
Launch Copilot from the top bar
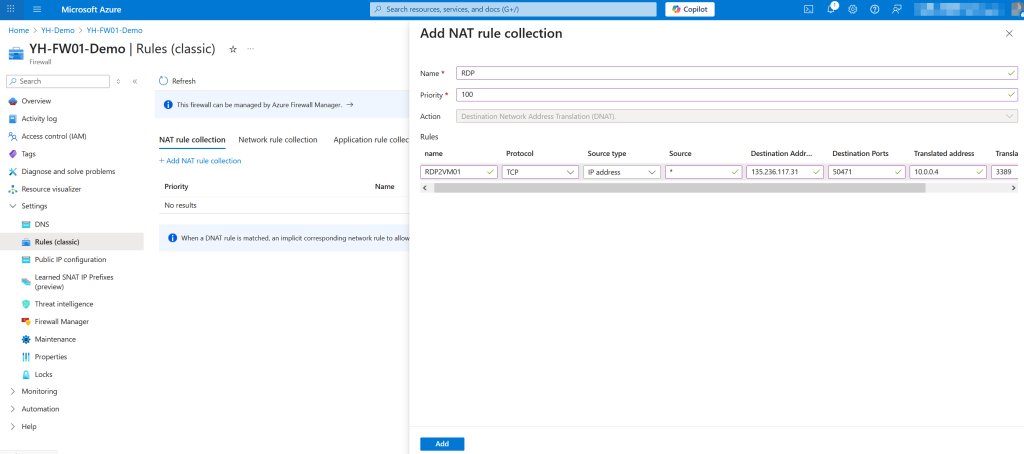690,9
